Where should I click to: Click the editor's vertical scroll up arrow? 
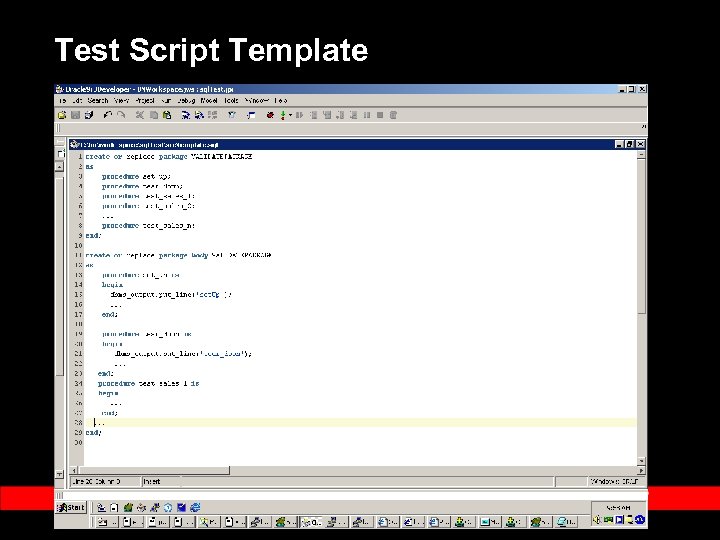[641, 155]
